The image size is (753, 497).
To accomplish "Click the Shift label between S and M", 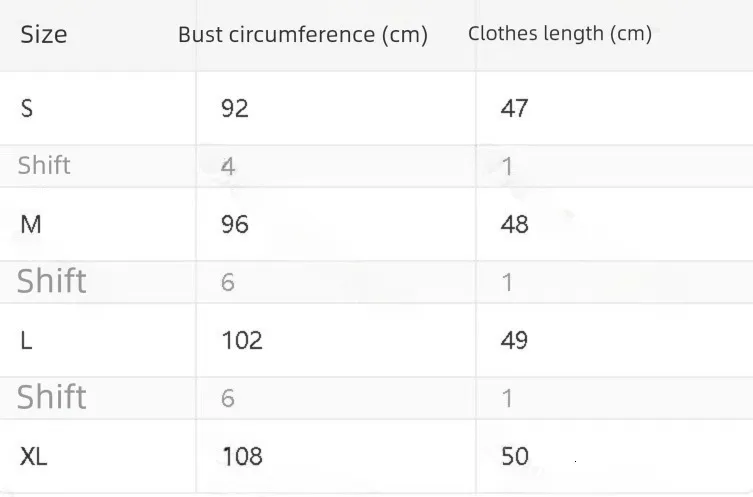I will pos(44,165).
